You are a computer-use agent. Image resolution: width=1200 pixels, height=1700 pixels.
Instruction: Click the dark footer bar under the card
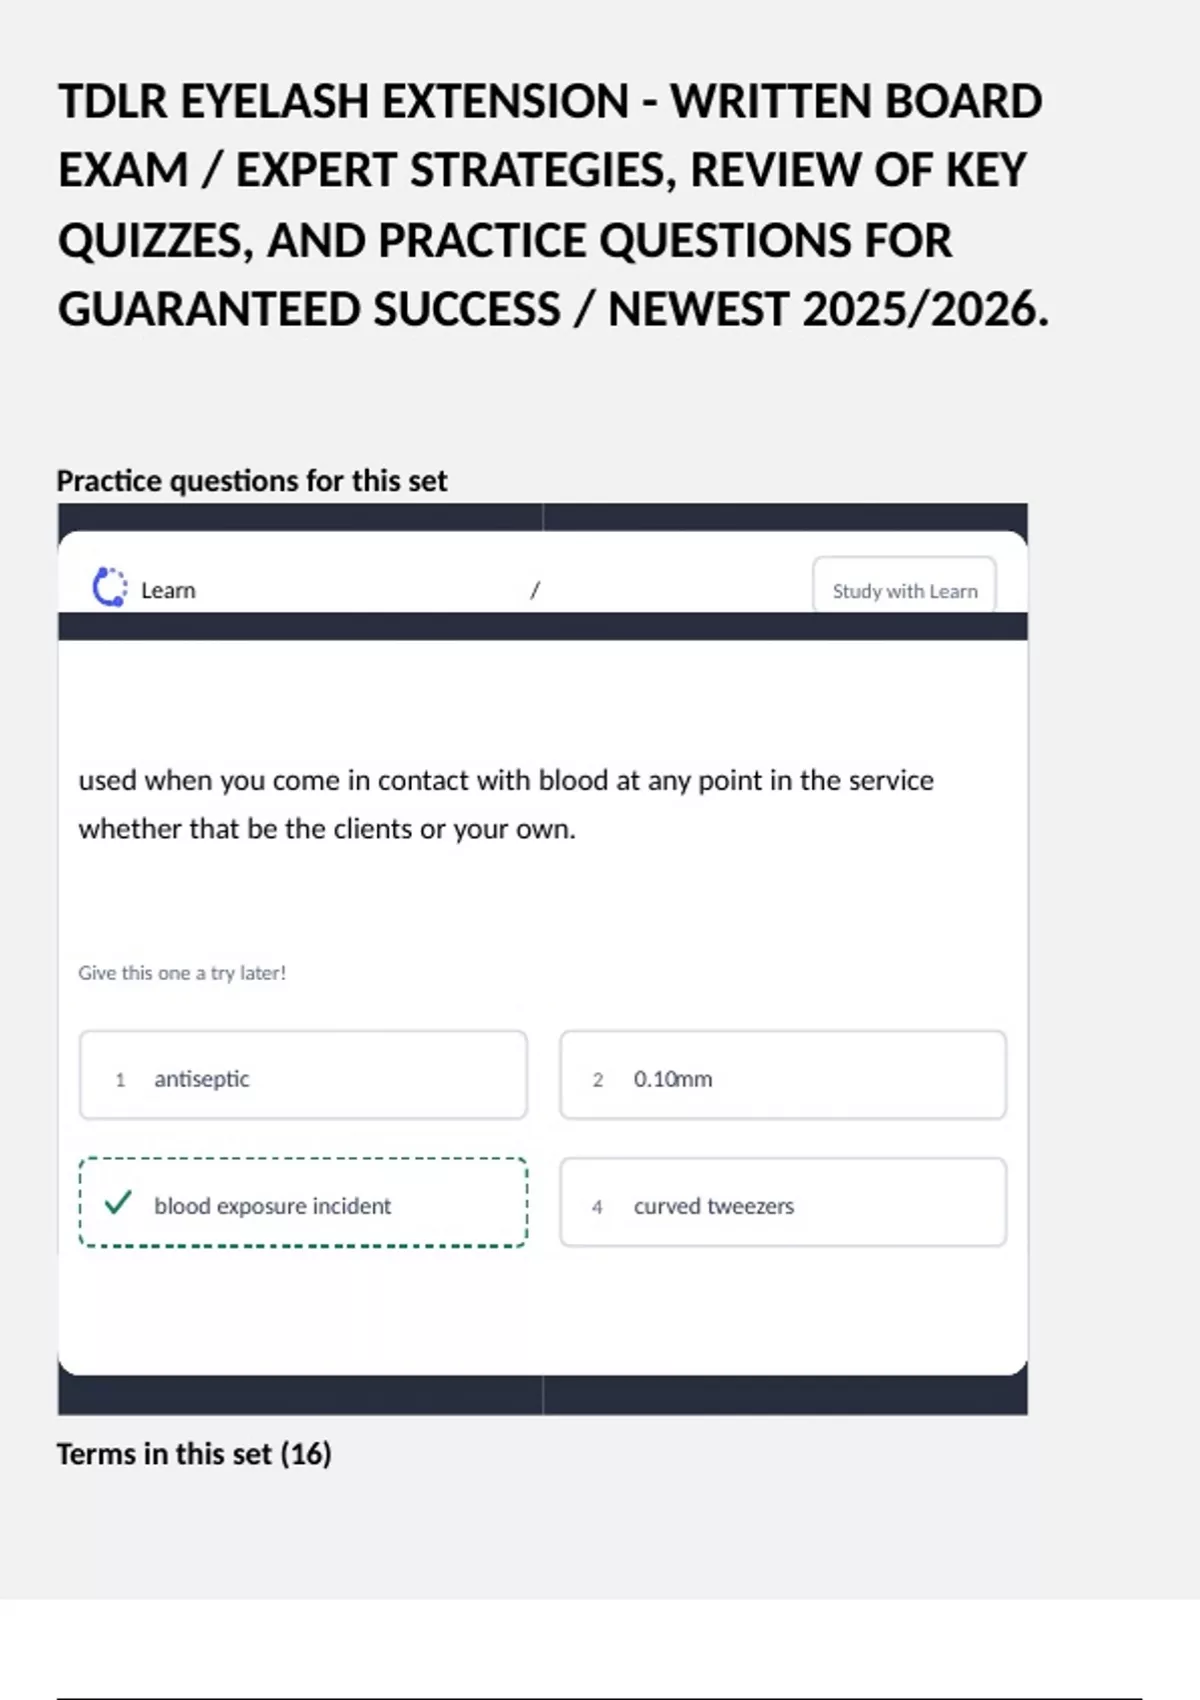tap(542, 1395)
